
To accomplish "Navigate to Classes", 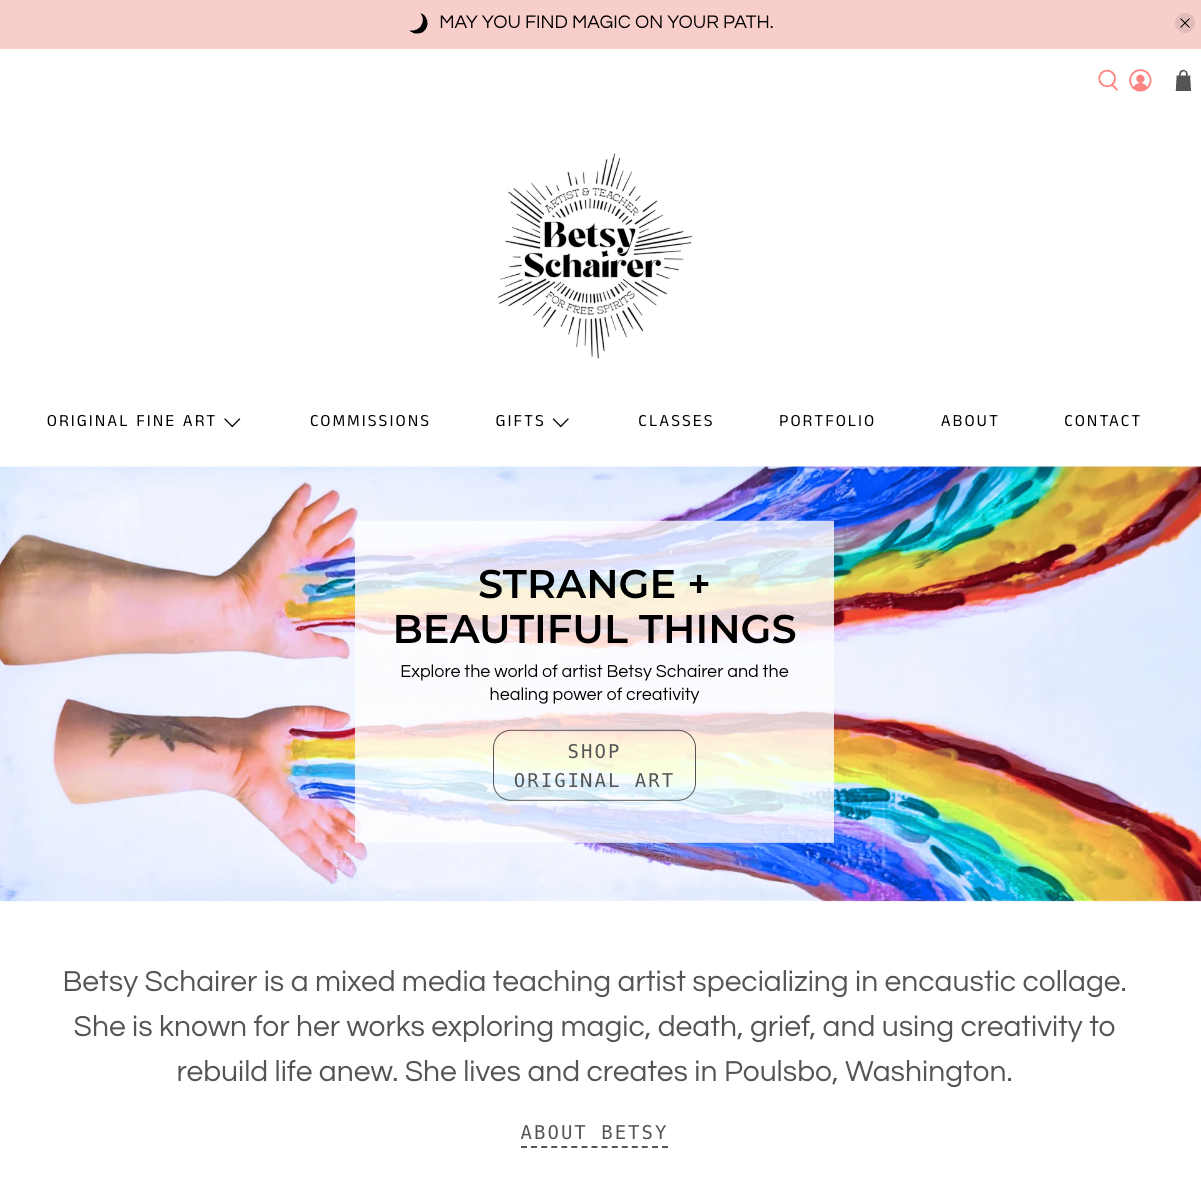I will [676, 421].
